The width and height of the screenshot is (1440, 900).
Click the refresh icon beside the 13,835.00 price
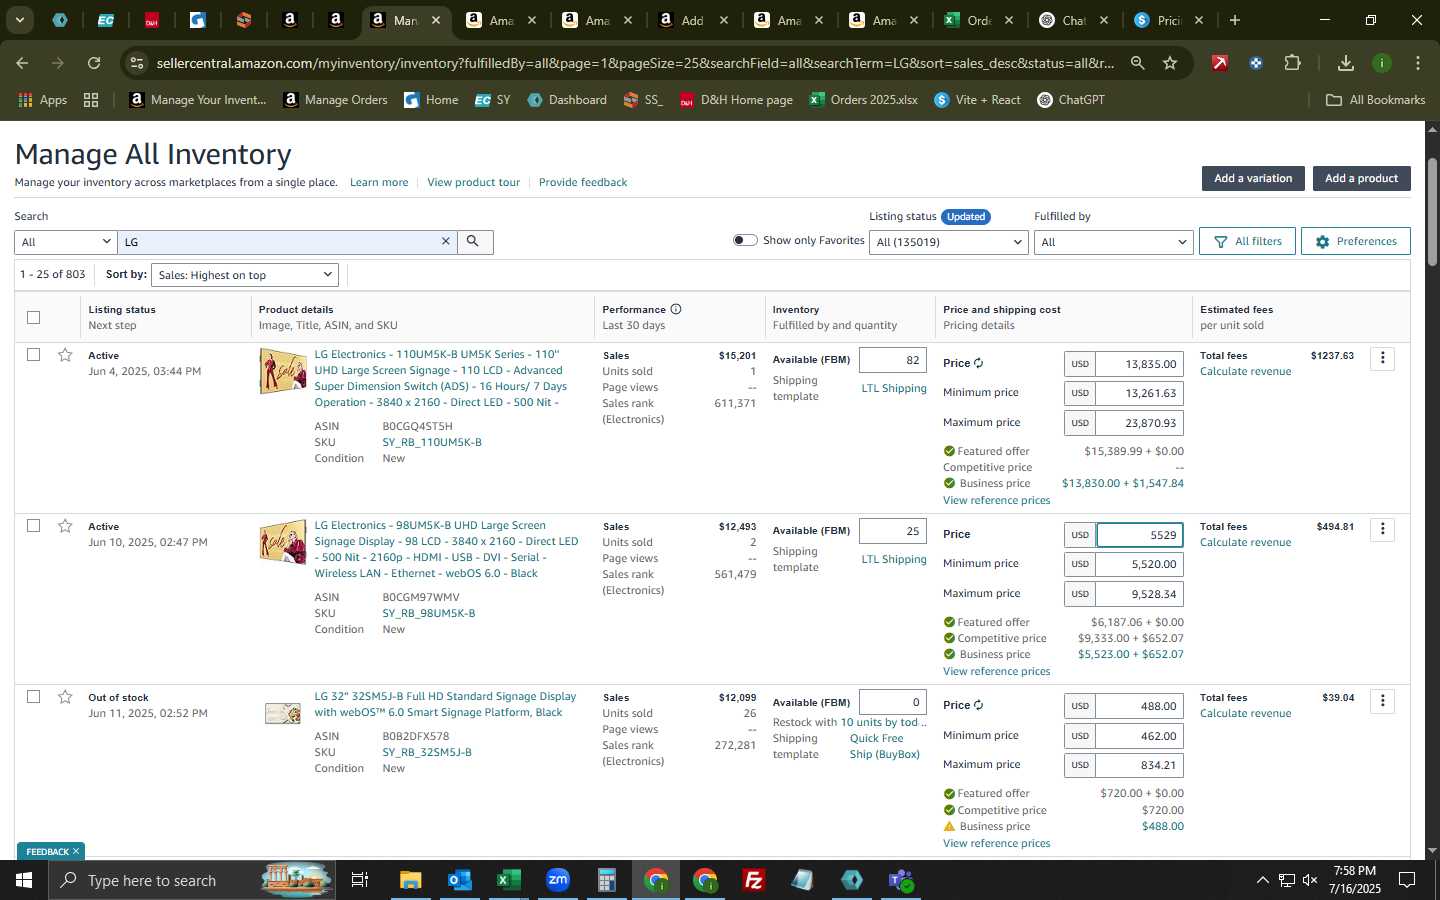coord(978,363)
